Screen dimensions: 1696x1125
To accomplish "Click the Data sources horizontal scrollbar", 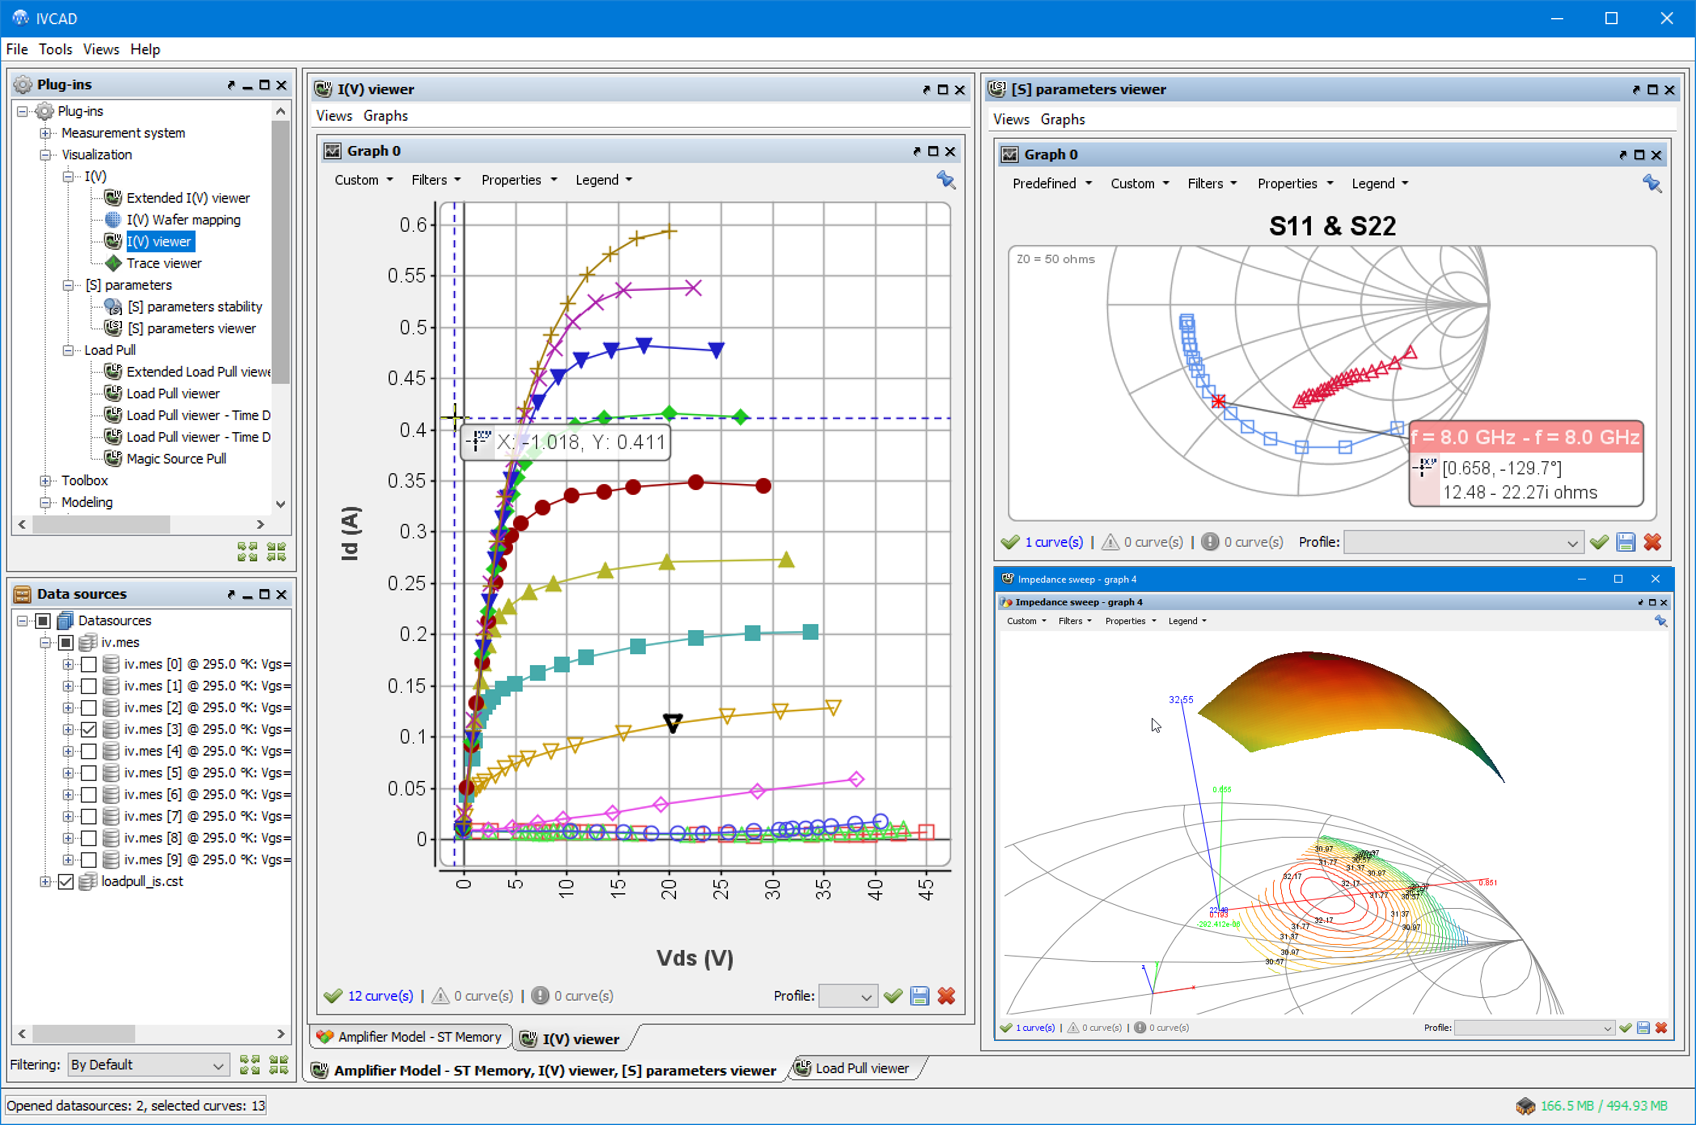I will pyautogui.click(x=84, y=1034).
